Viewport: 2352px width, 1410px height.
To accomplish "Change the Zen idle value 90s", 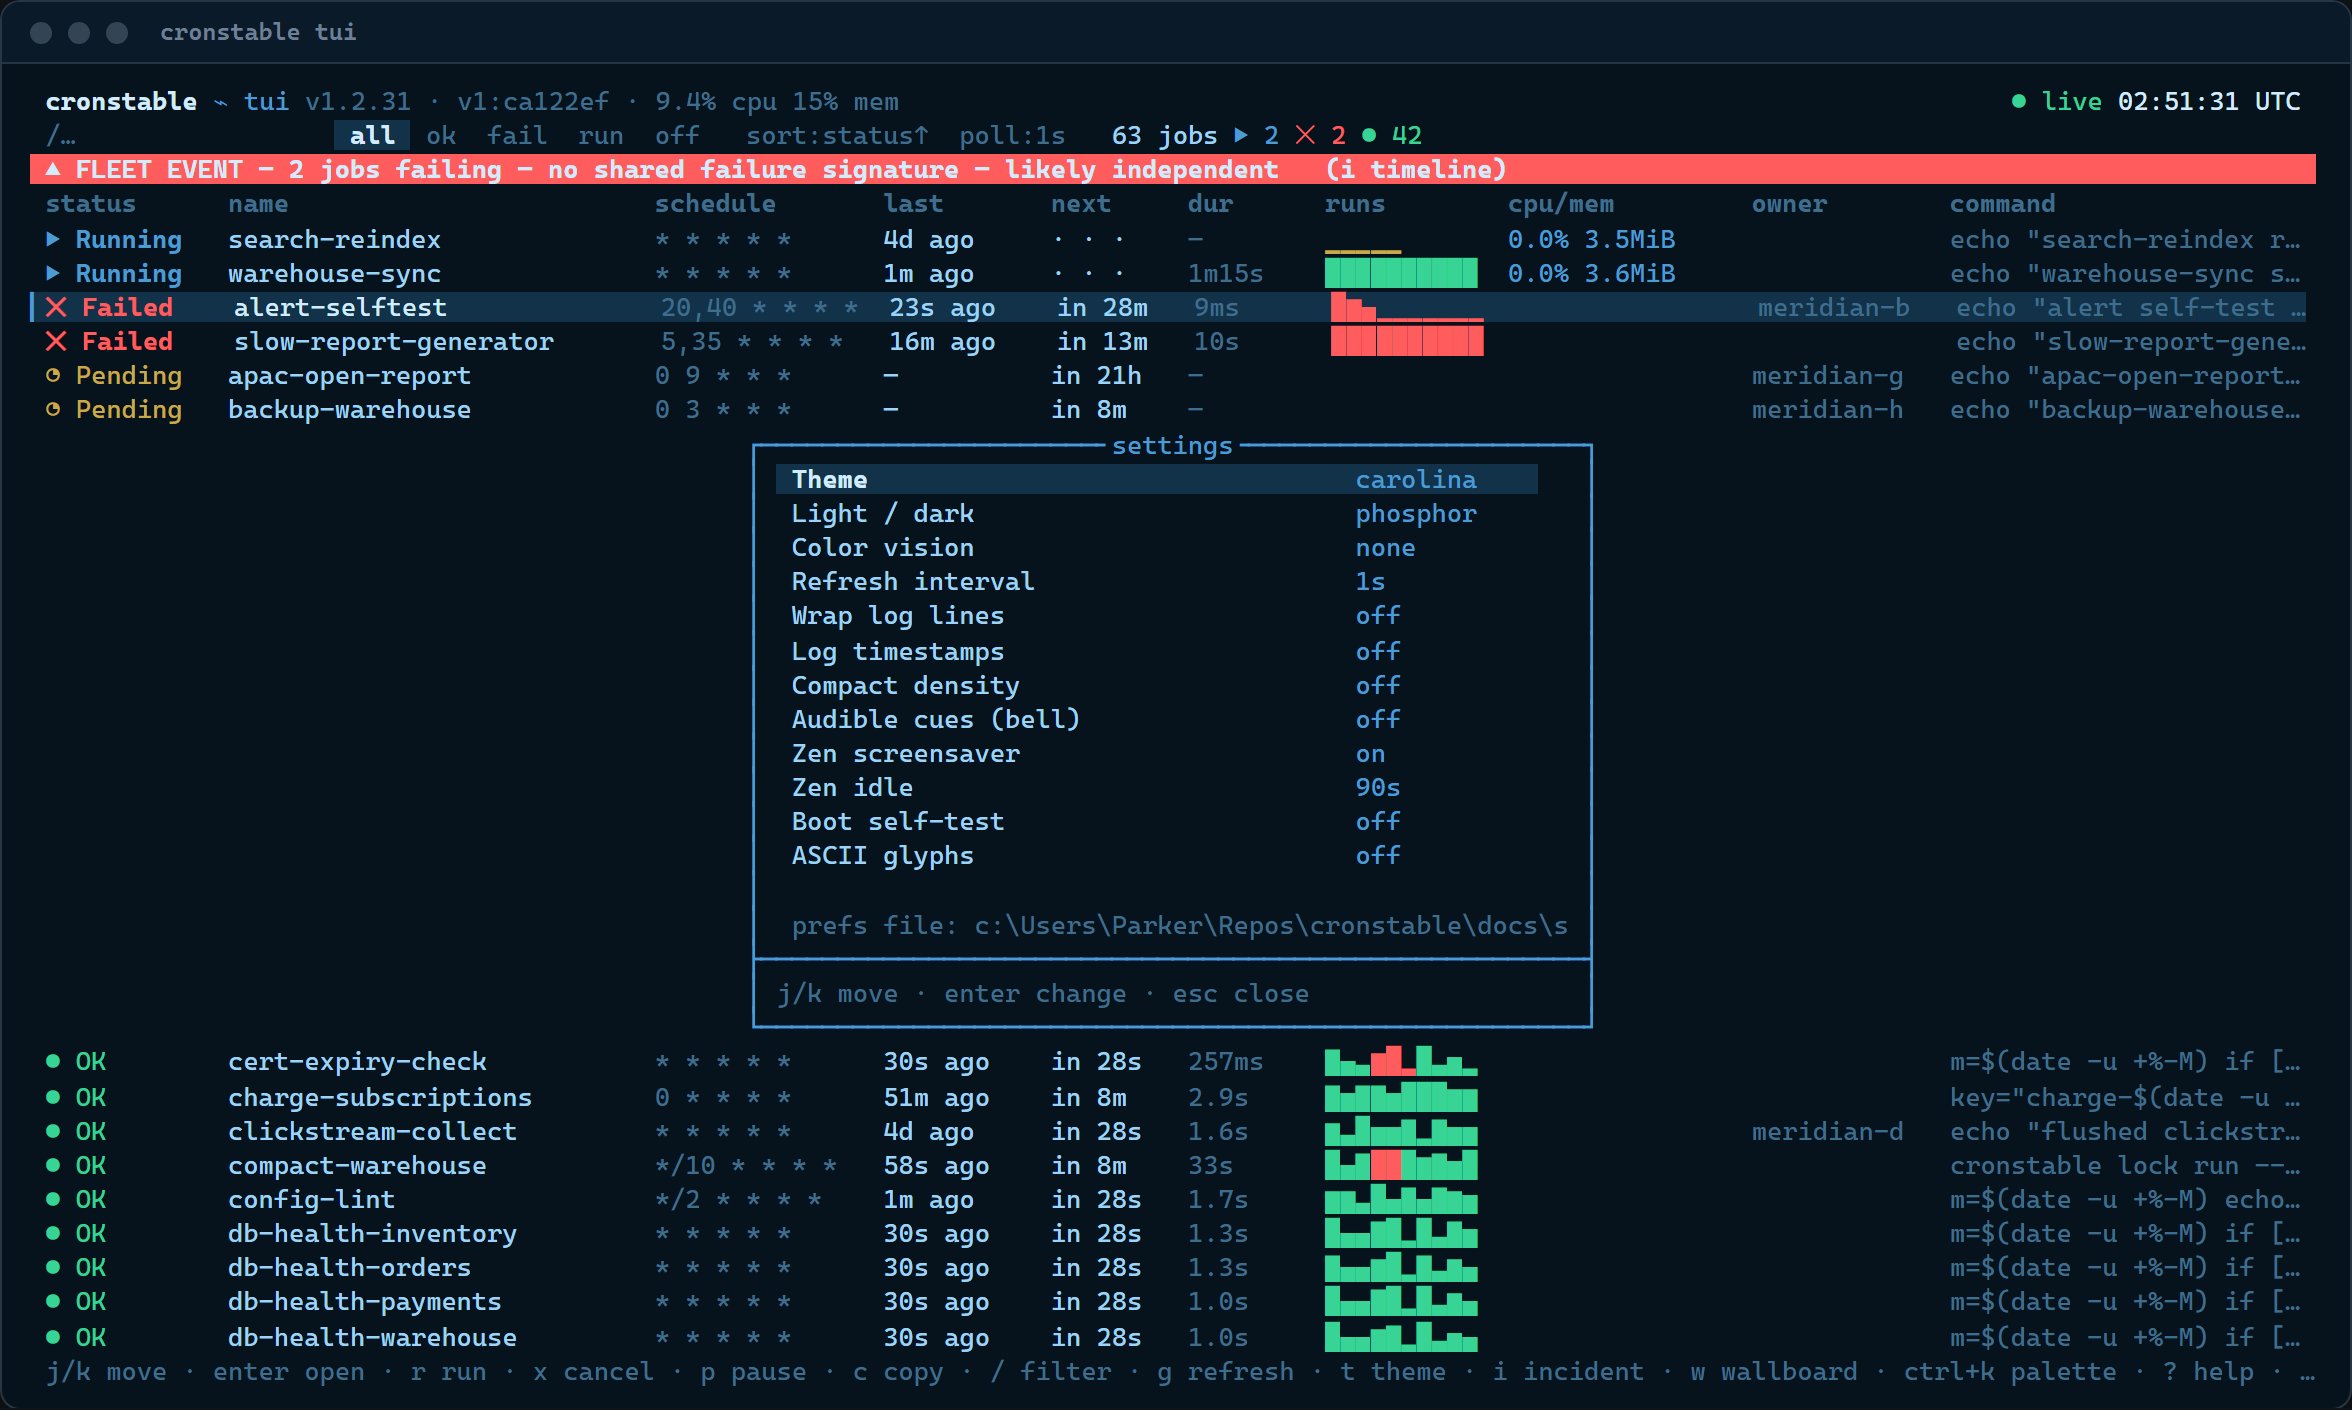I will tap(1377, 787).
